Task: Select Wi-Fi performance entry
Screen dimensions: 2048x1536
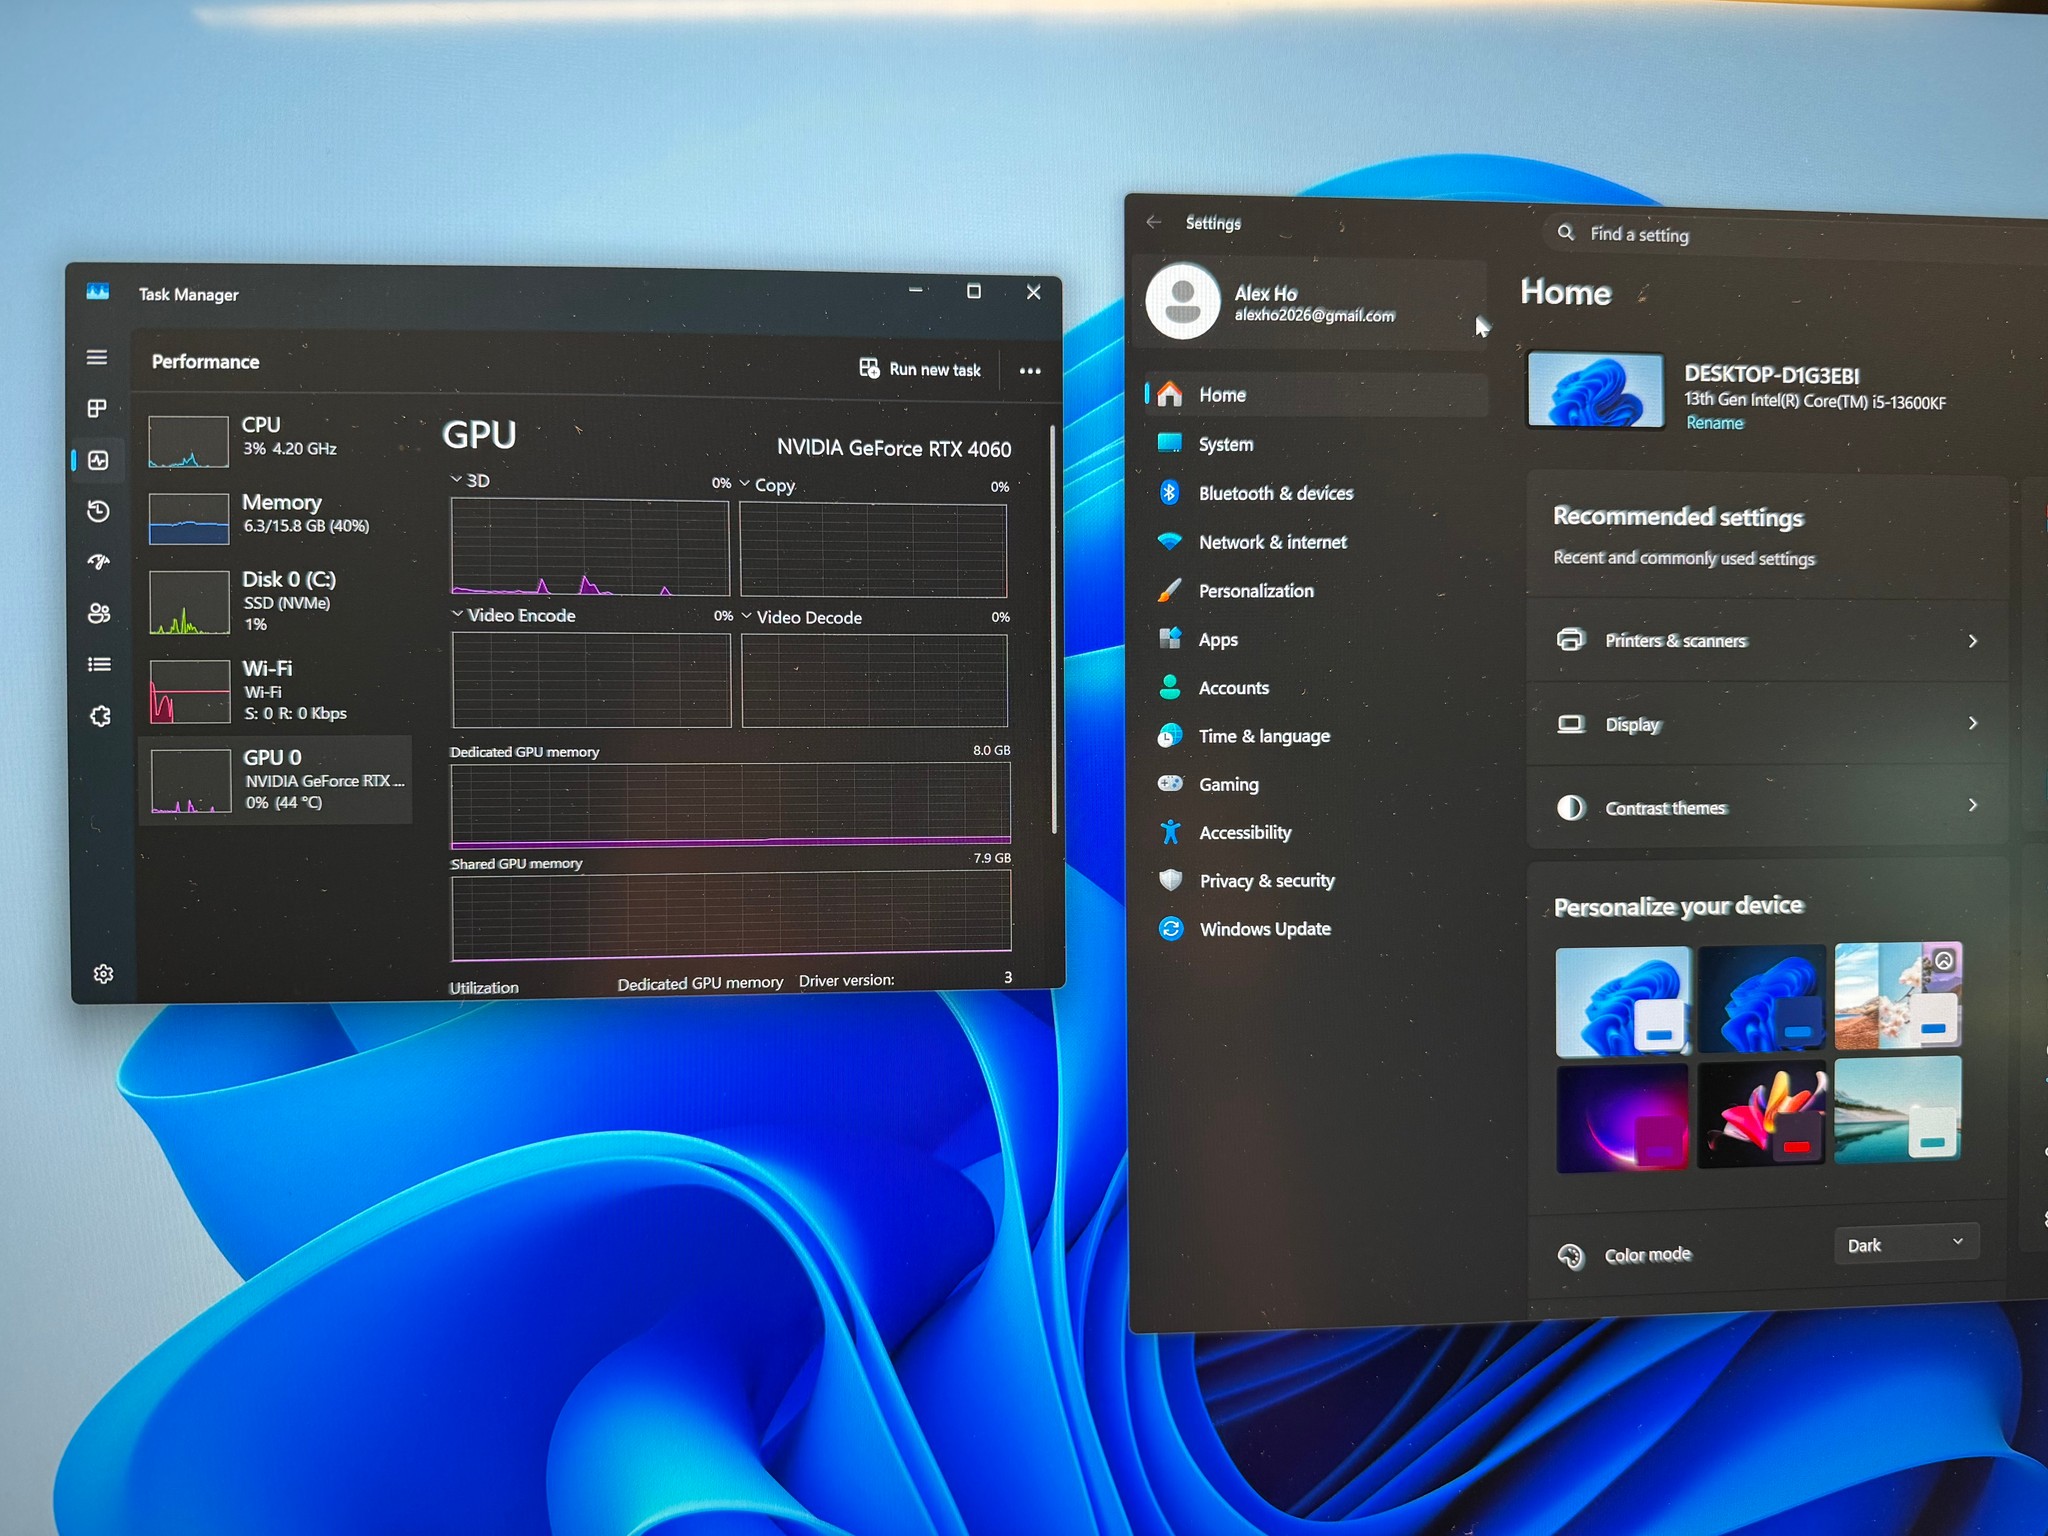Action: pos(276,690)
